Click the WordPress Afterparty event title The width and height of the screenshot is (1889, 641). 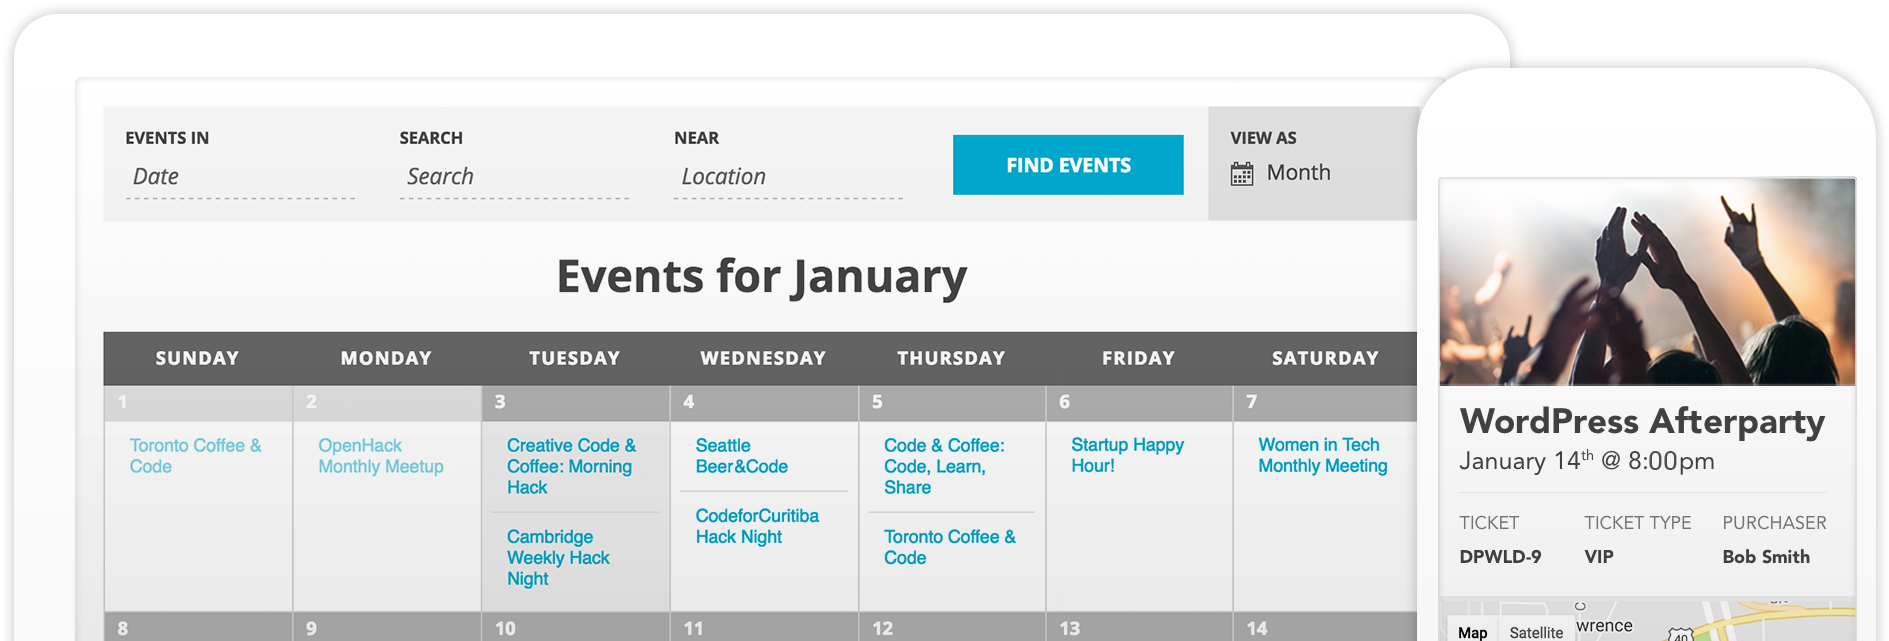click(1642, 421)
